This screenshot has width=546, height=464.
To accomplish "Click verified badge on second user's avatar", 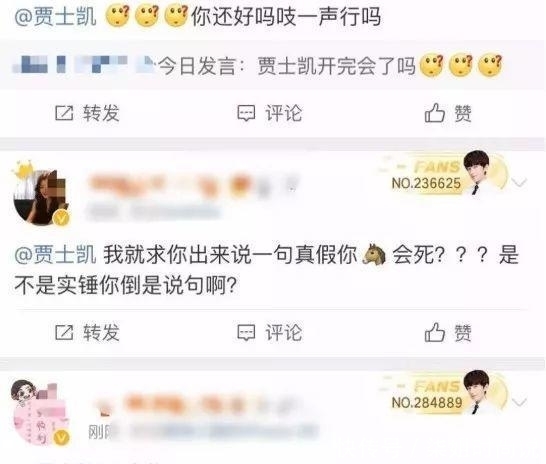I will pos(61,219).
